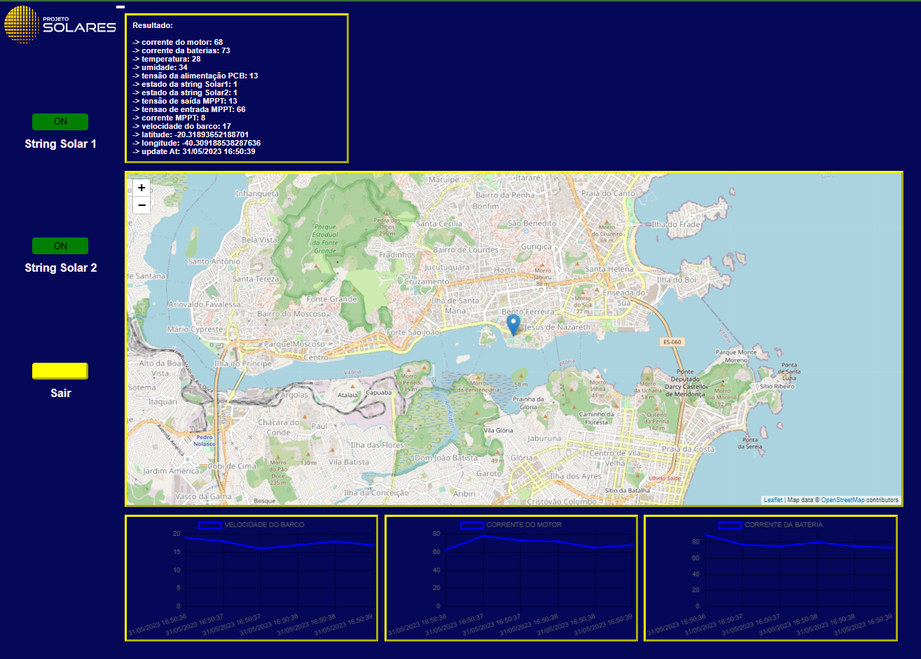This screenshot has height=659, width=921.
Task: Click the 'Sair' label text
Action: pyautogui.click(x=60, y=393)
